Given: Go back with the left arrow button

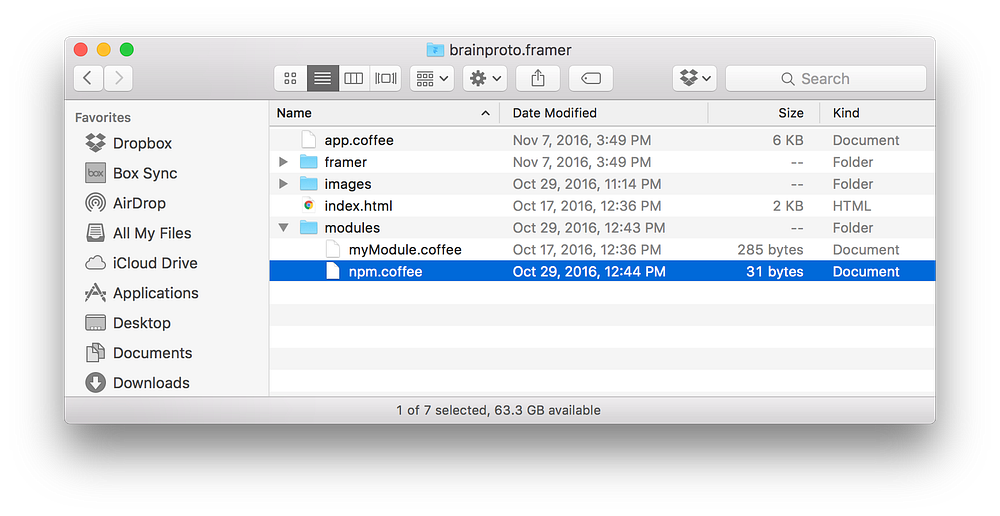Looking at the screenshot, I should click(89, 78).
